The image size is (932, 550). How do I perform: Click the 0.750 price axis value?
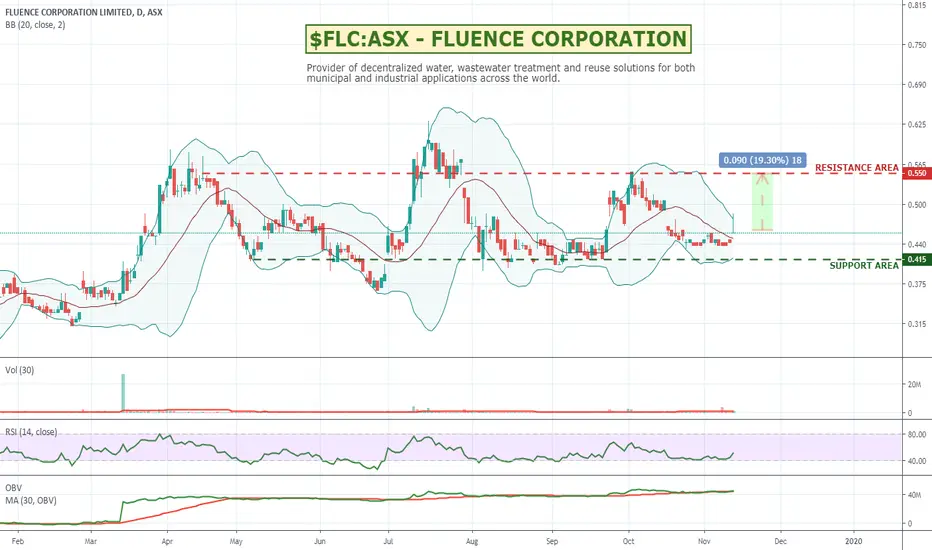[917, 45]
